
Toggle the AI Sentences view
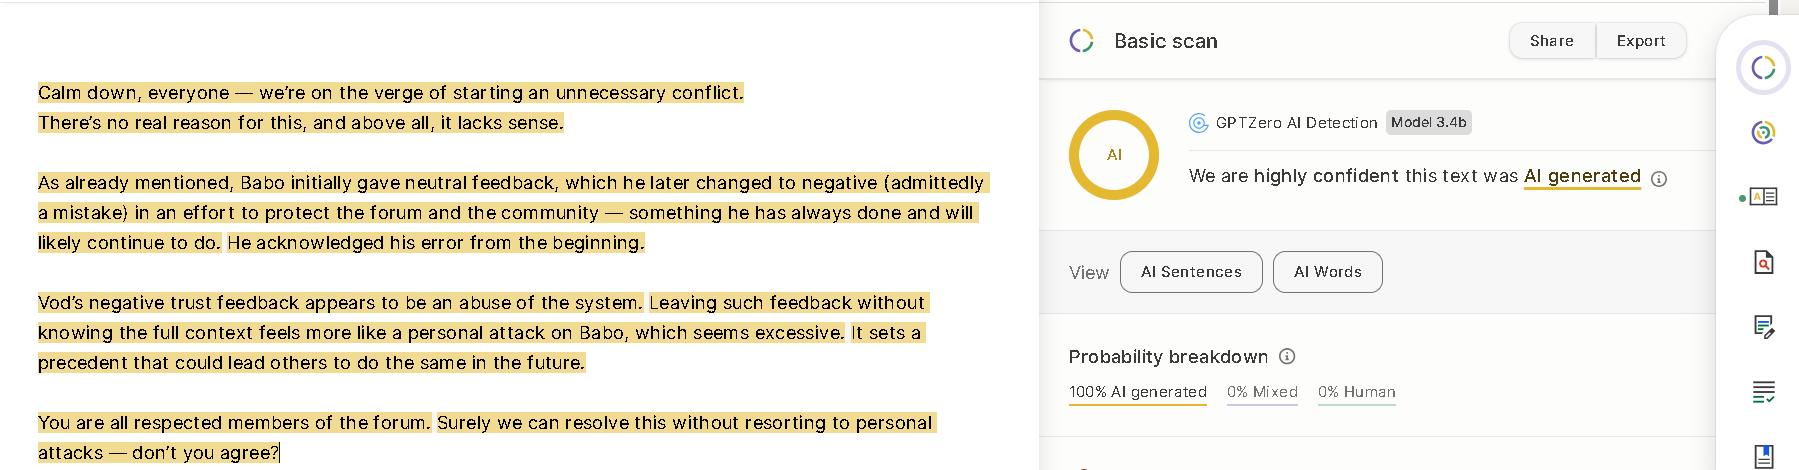pos(1191,272)
